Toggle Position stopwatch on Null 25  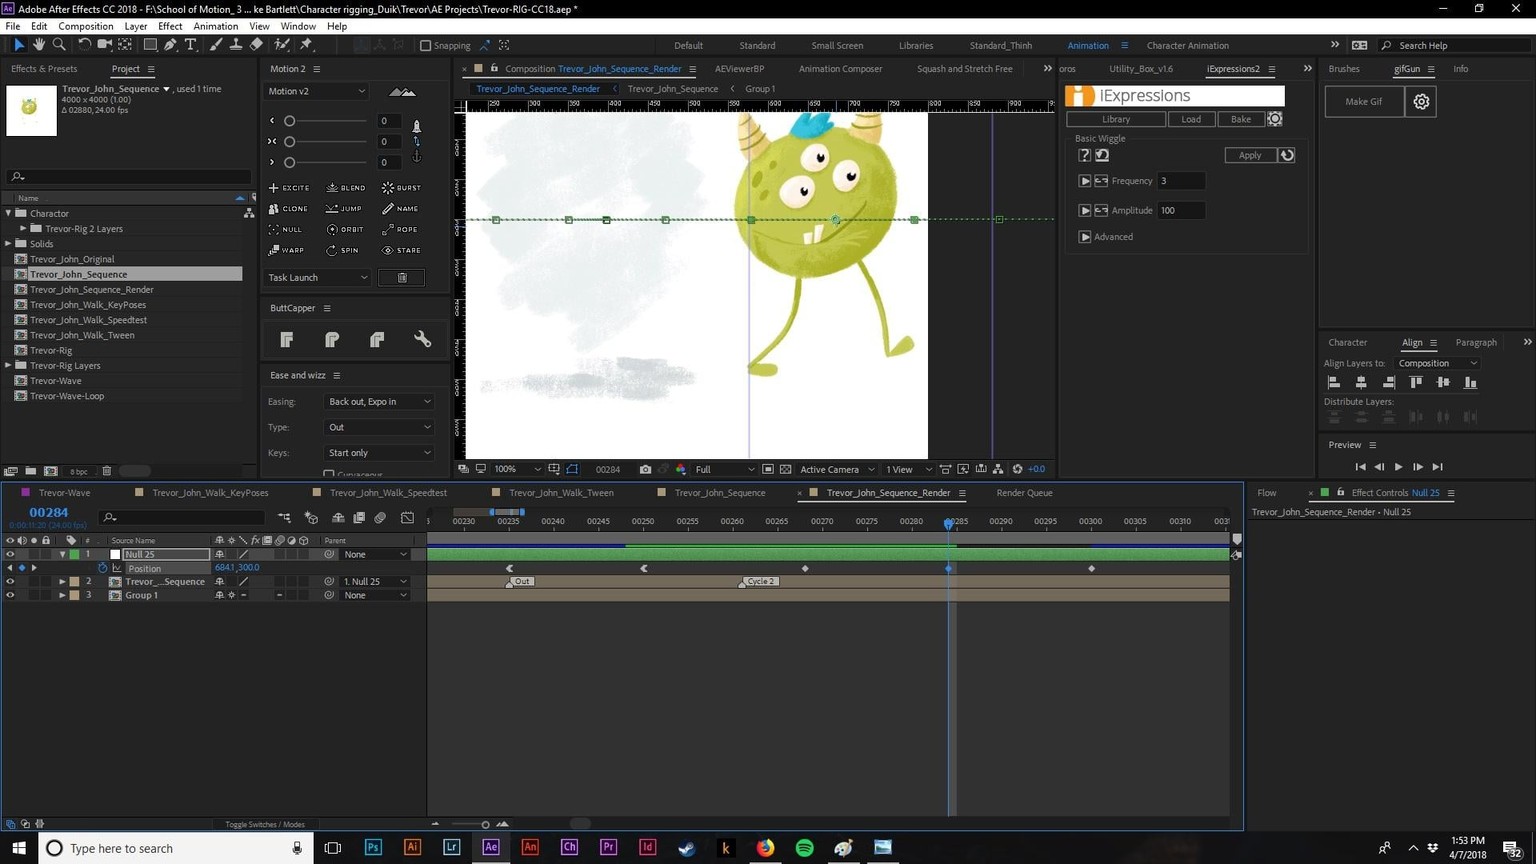tap(102, 568)
